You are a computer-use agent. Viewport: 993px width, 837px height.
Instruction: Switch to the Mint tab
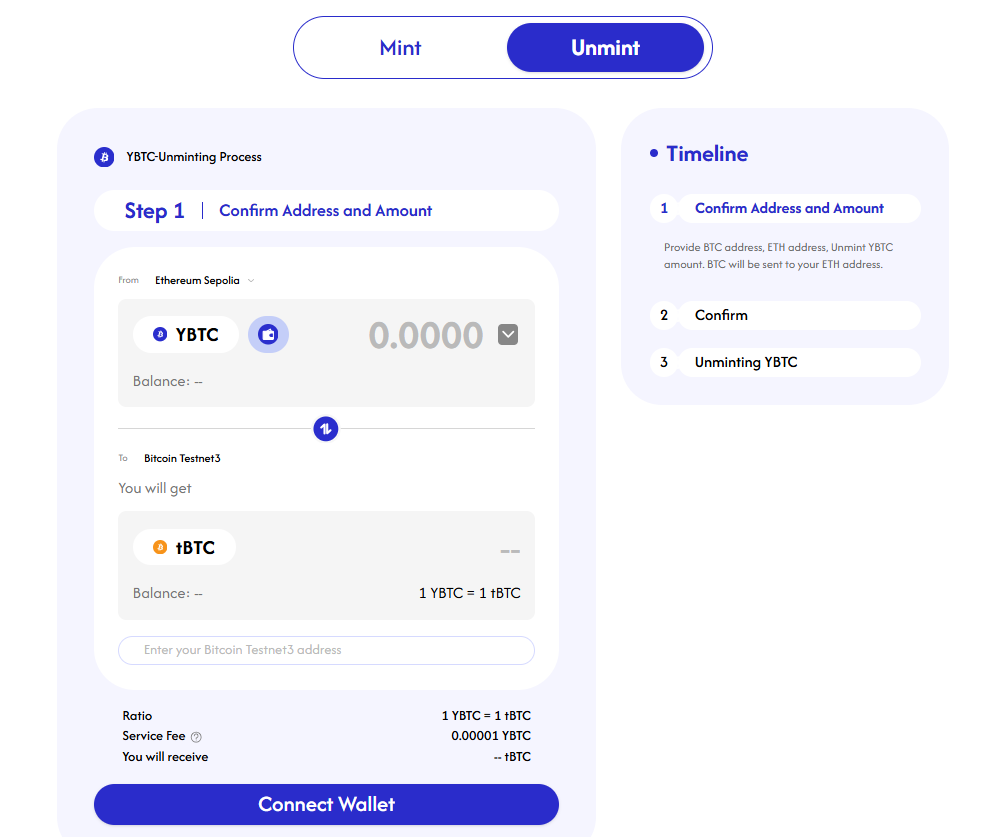pos(400,47)
